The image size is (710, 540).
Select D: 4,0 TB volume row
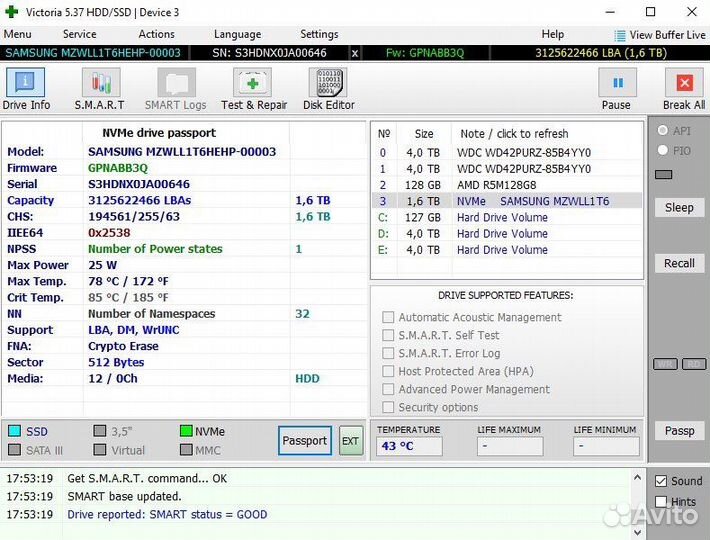pos(507,234)
